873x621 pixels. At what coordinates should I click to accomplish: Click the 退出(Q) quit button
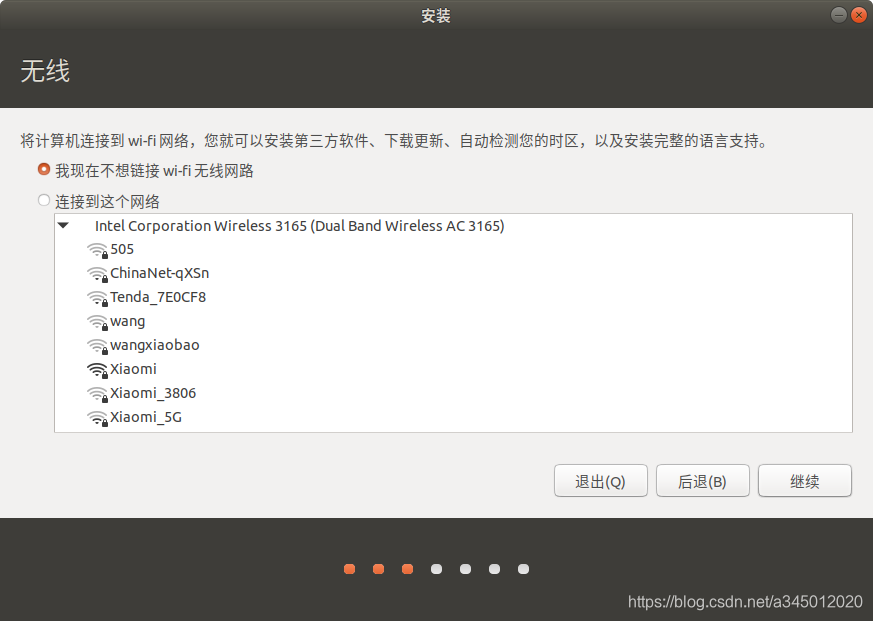point(601,481)
